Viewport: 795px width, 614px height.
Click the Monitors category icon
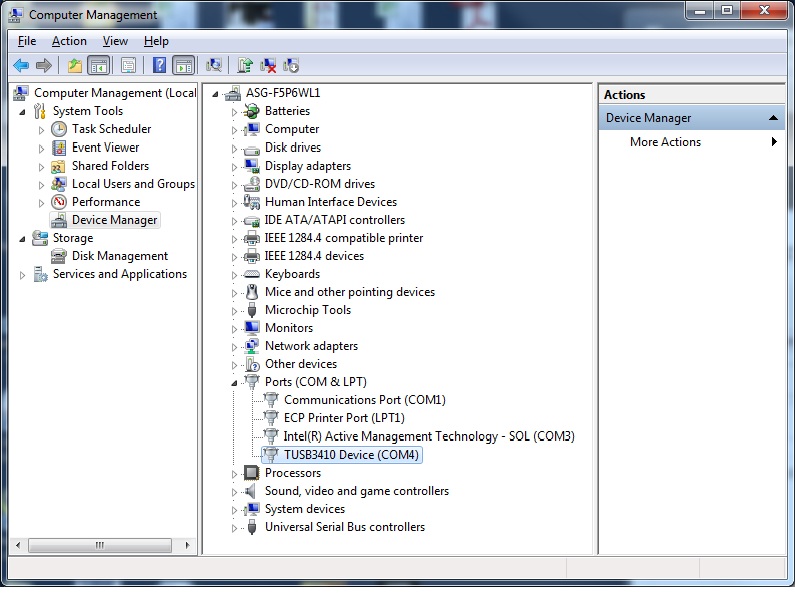(x=251, y=328)
